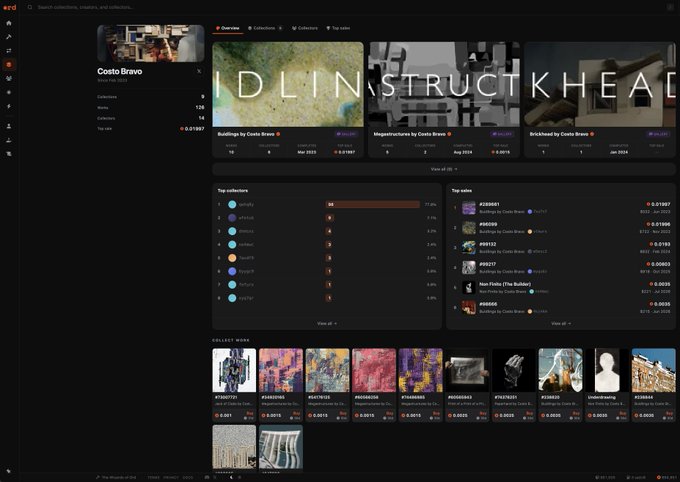Screen dimensions: 680x482
Task: Open The Wizards of Ord link in footer
Action: 116,477
